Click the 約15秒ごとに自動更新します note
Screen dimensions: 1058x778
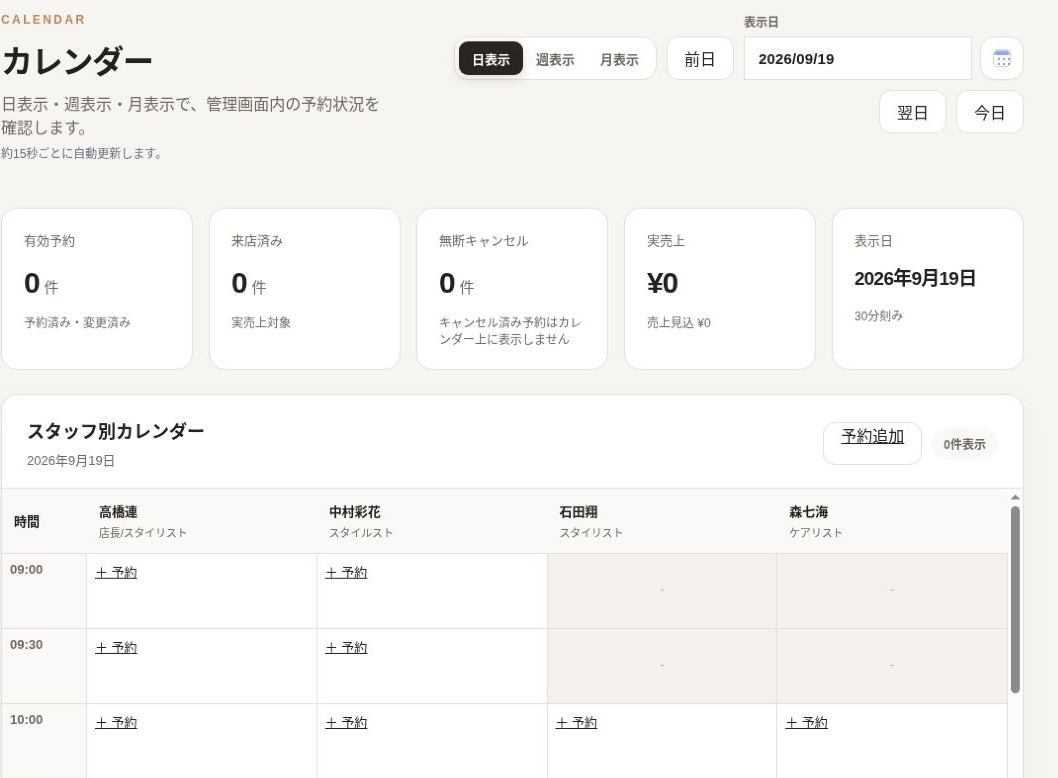(81, 153)
